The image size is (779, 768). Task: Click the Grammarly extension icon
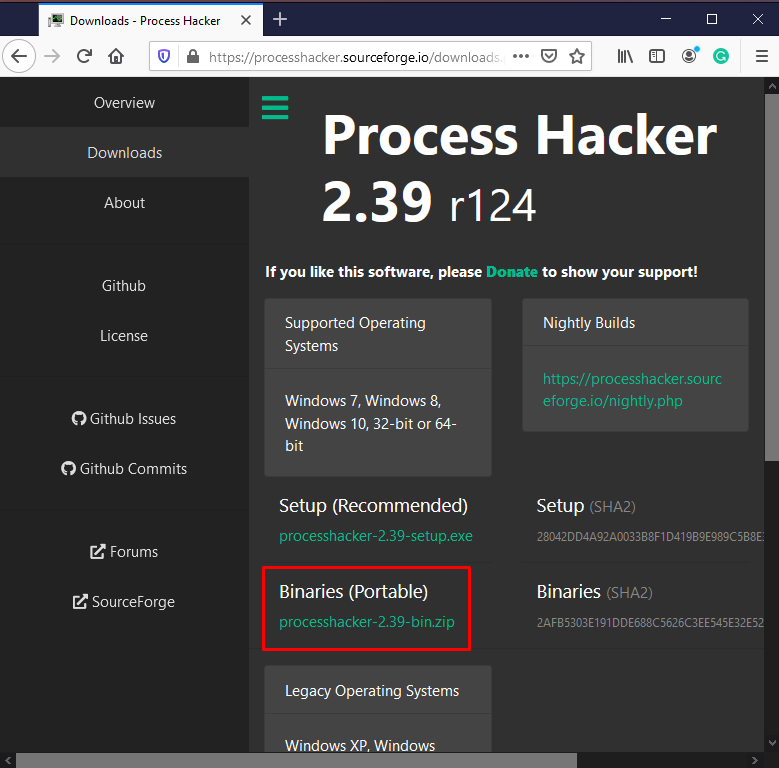tap(721, 56)
